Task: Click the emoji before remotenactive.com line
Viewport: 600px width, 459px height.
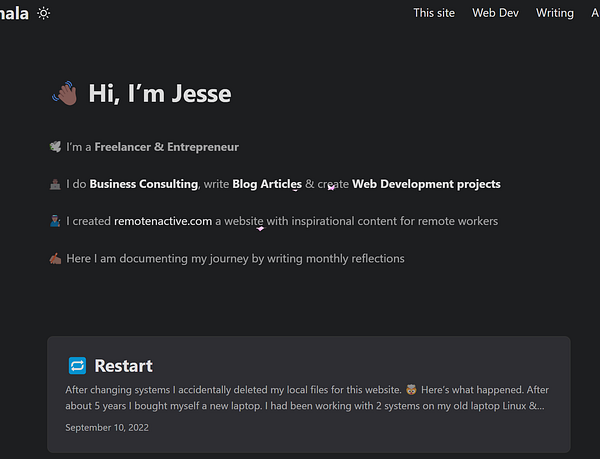Action: [55, 221]
